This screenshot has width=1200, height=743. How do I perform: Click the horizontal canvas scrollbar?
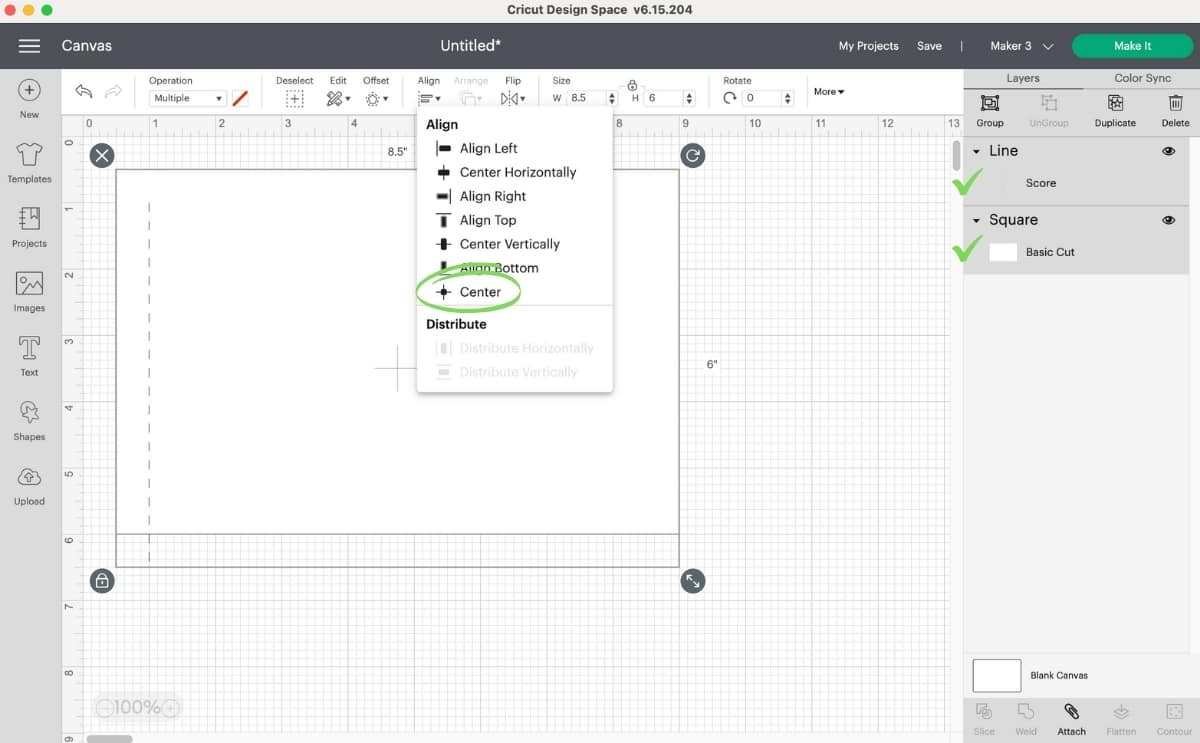point(109,739)
